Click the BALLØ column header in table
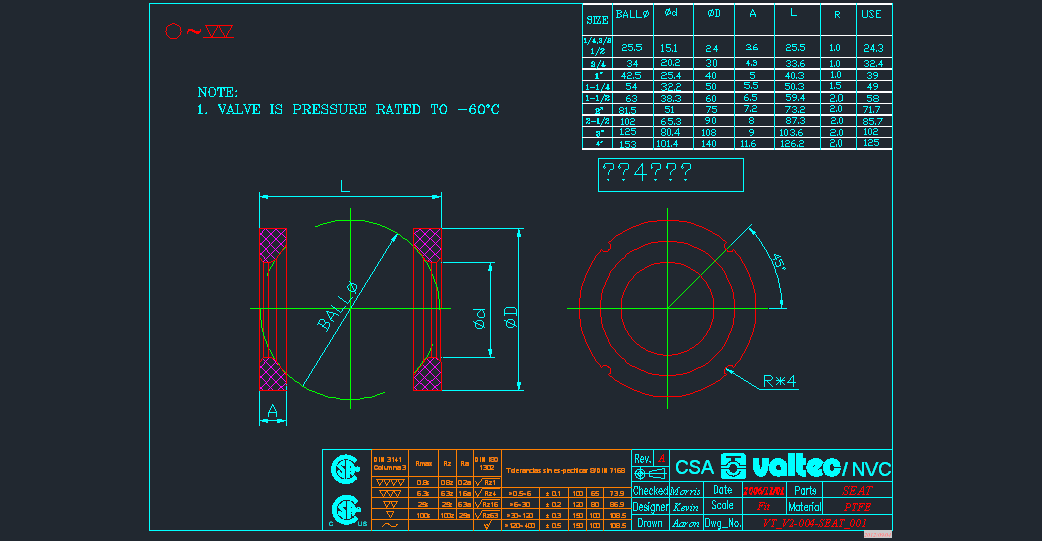The height and width of the screenshot is (541, 1042). pyautogui.click(x=632, y=15)
